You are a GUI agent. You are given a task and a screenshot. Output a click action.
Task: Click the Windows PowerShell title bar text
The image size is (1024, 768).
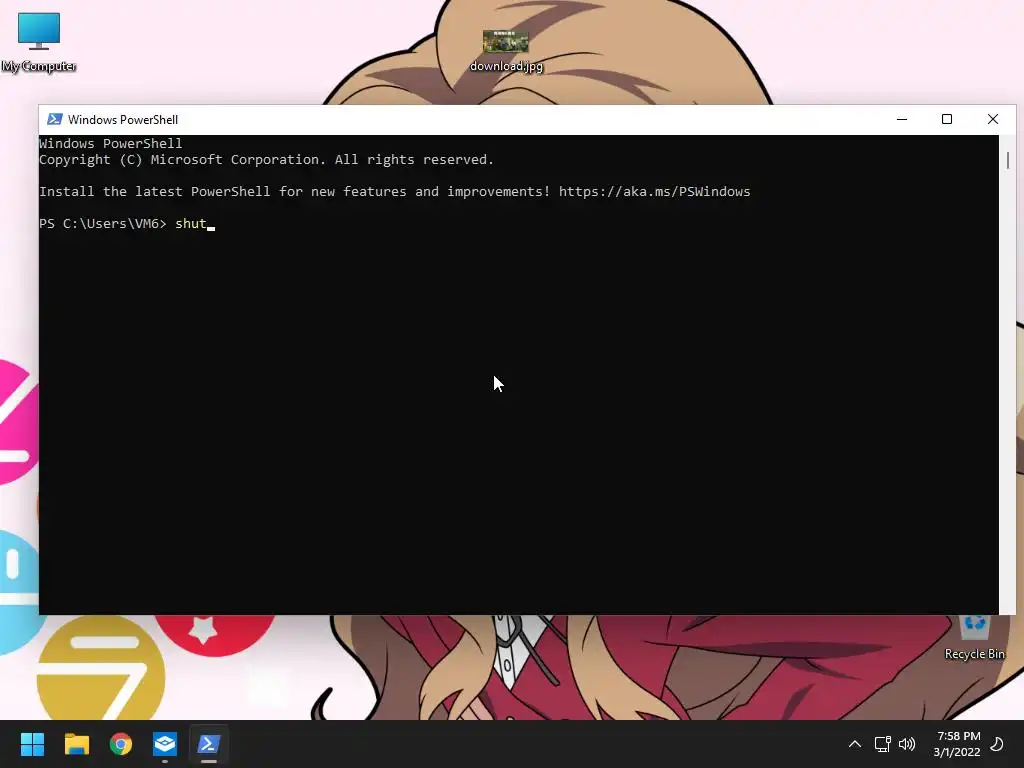123,120
